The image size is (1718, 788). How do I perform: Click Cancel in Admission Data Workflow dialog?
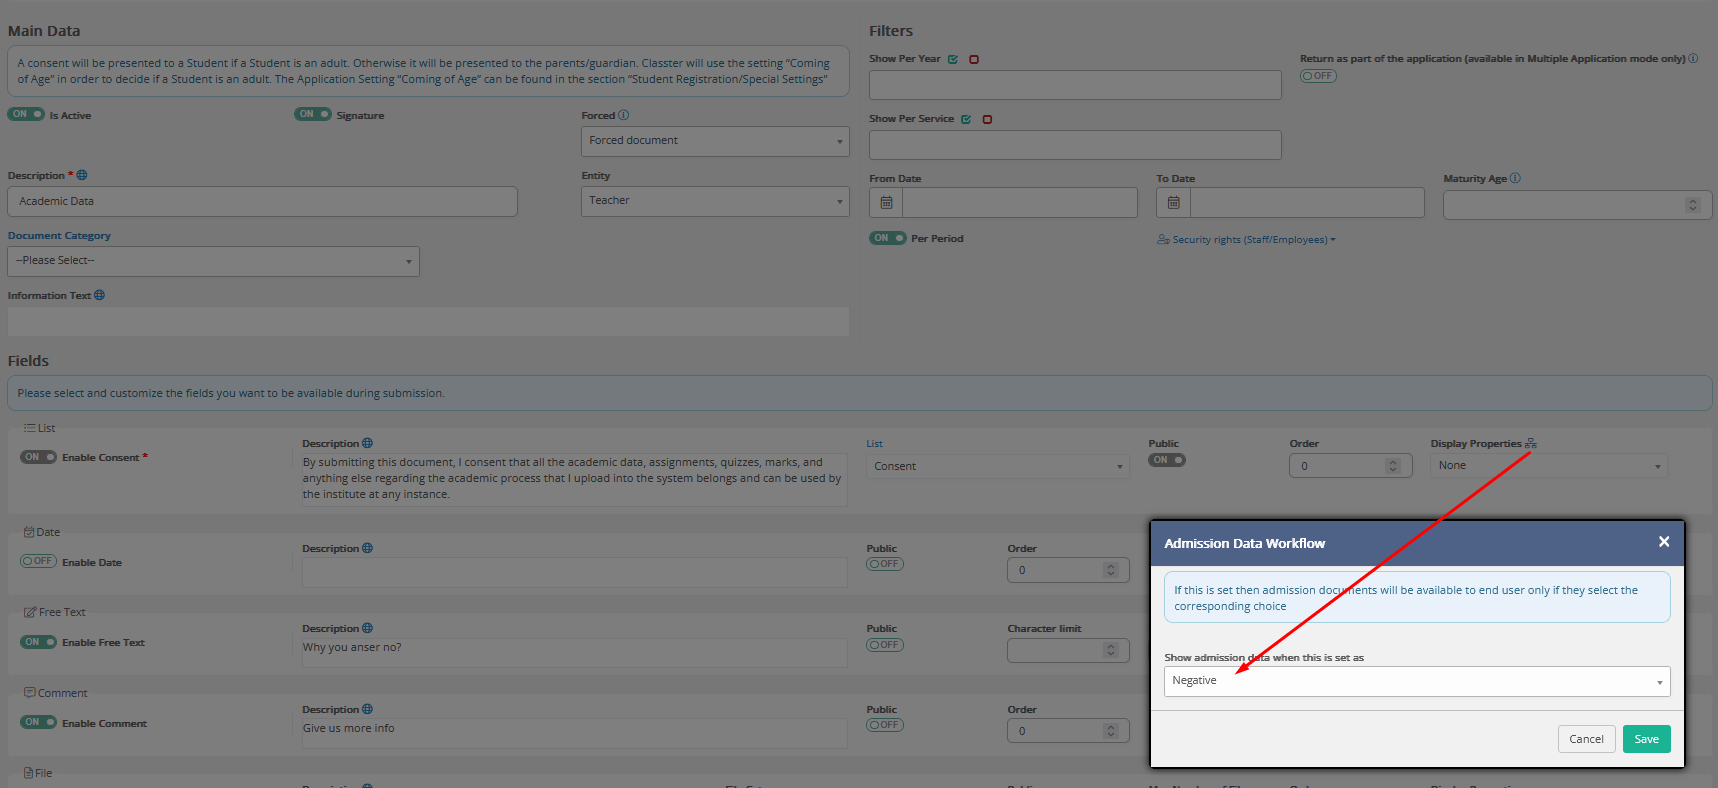[x=1585, y=739]
